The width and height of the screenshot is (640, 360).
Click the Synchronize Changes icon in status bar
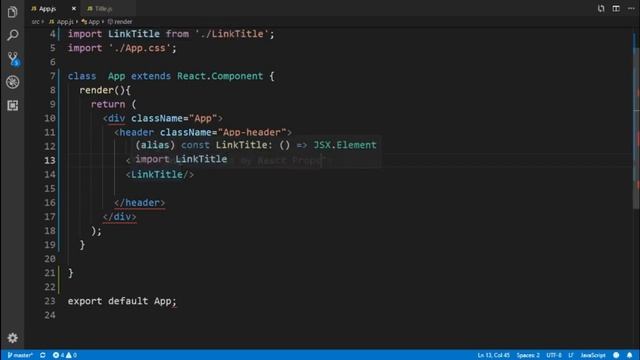pyautogui.click(x=42, y=355)
